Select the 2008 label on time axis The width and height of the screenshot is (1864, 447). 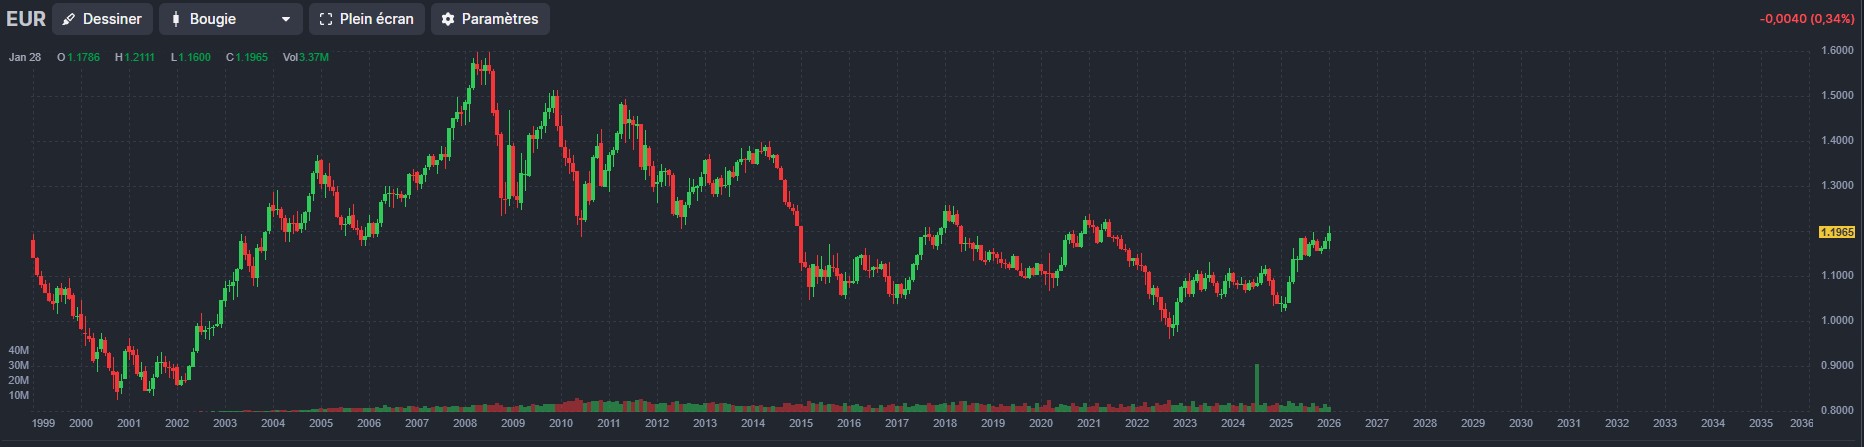coord(465,423)
